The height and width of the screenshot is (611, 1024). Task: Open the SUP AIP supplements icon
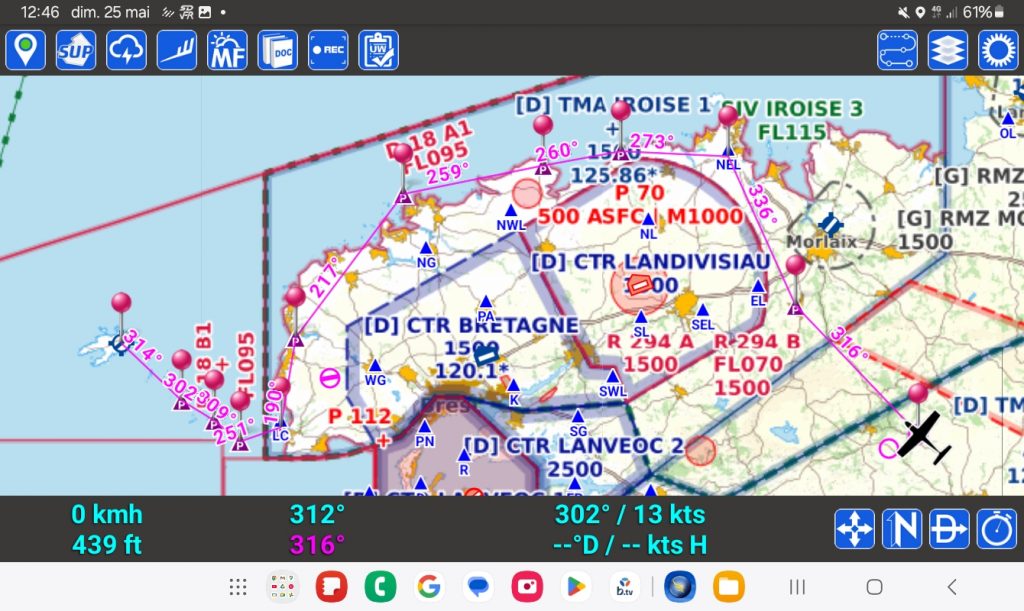(76, 50)
